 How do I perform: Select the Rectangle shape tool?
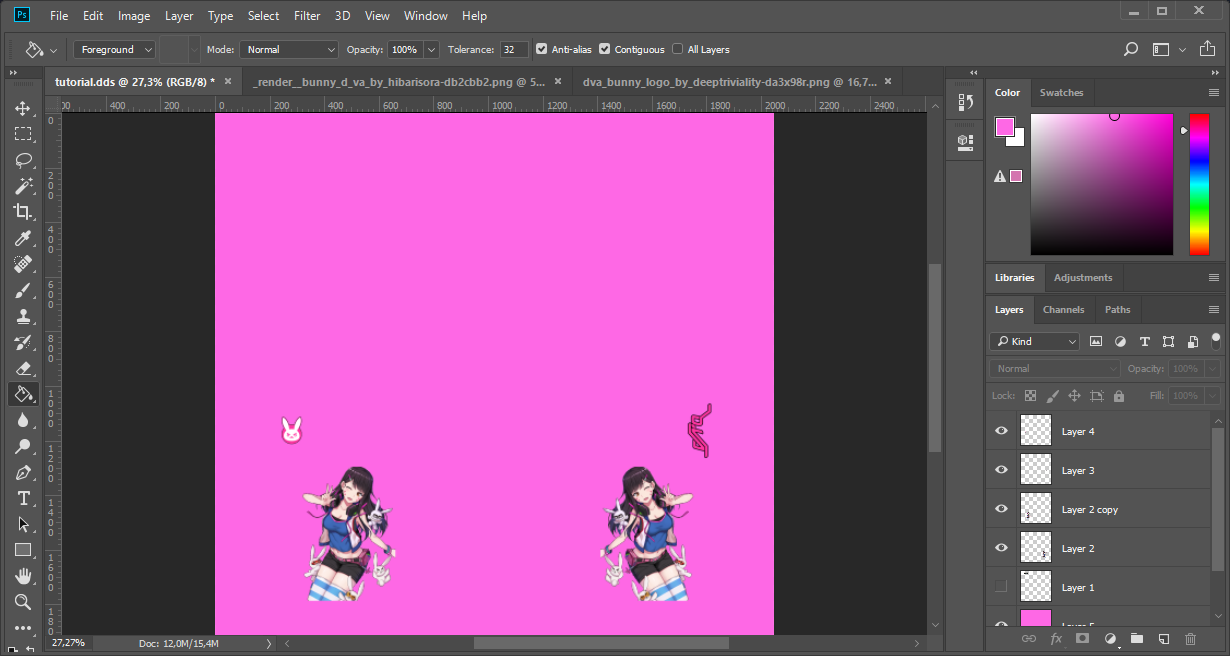[x=23, y=550]
